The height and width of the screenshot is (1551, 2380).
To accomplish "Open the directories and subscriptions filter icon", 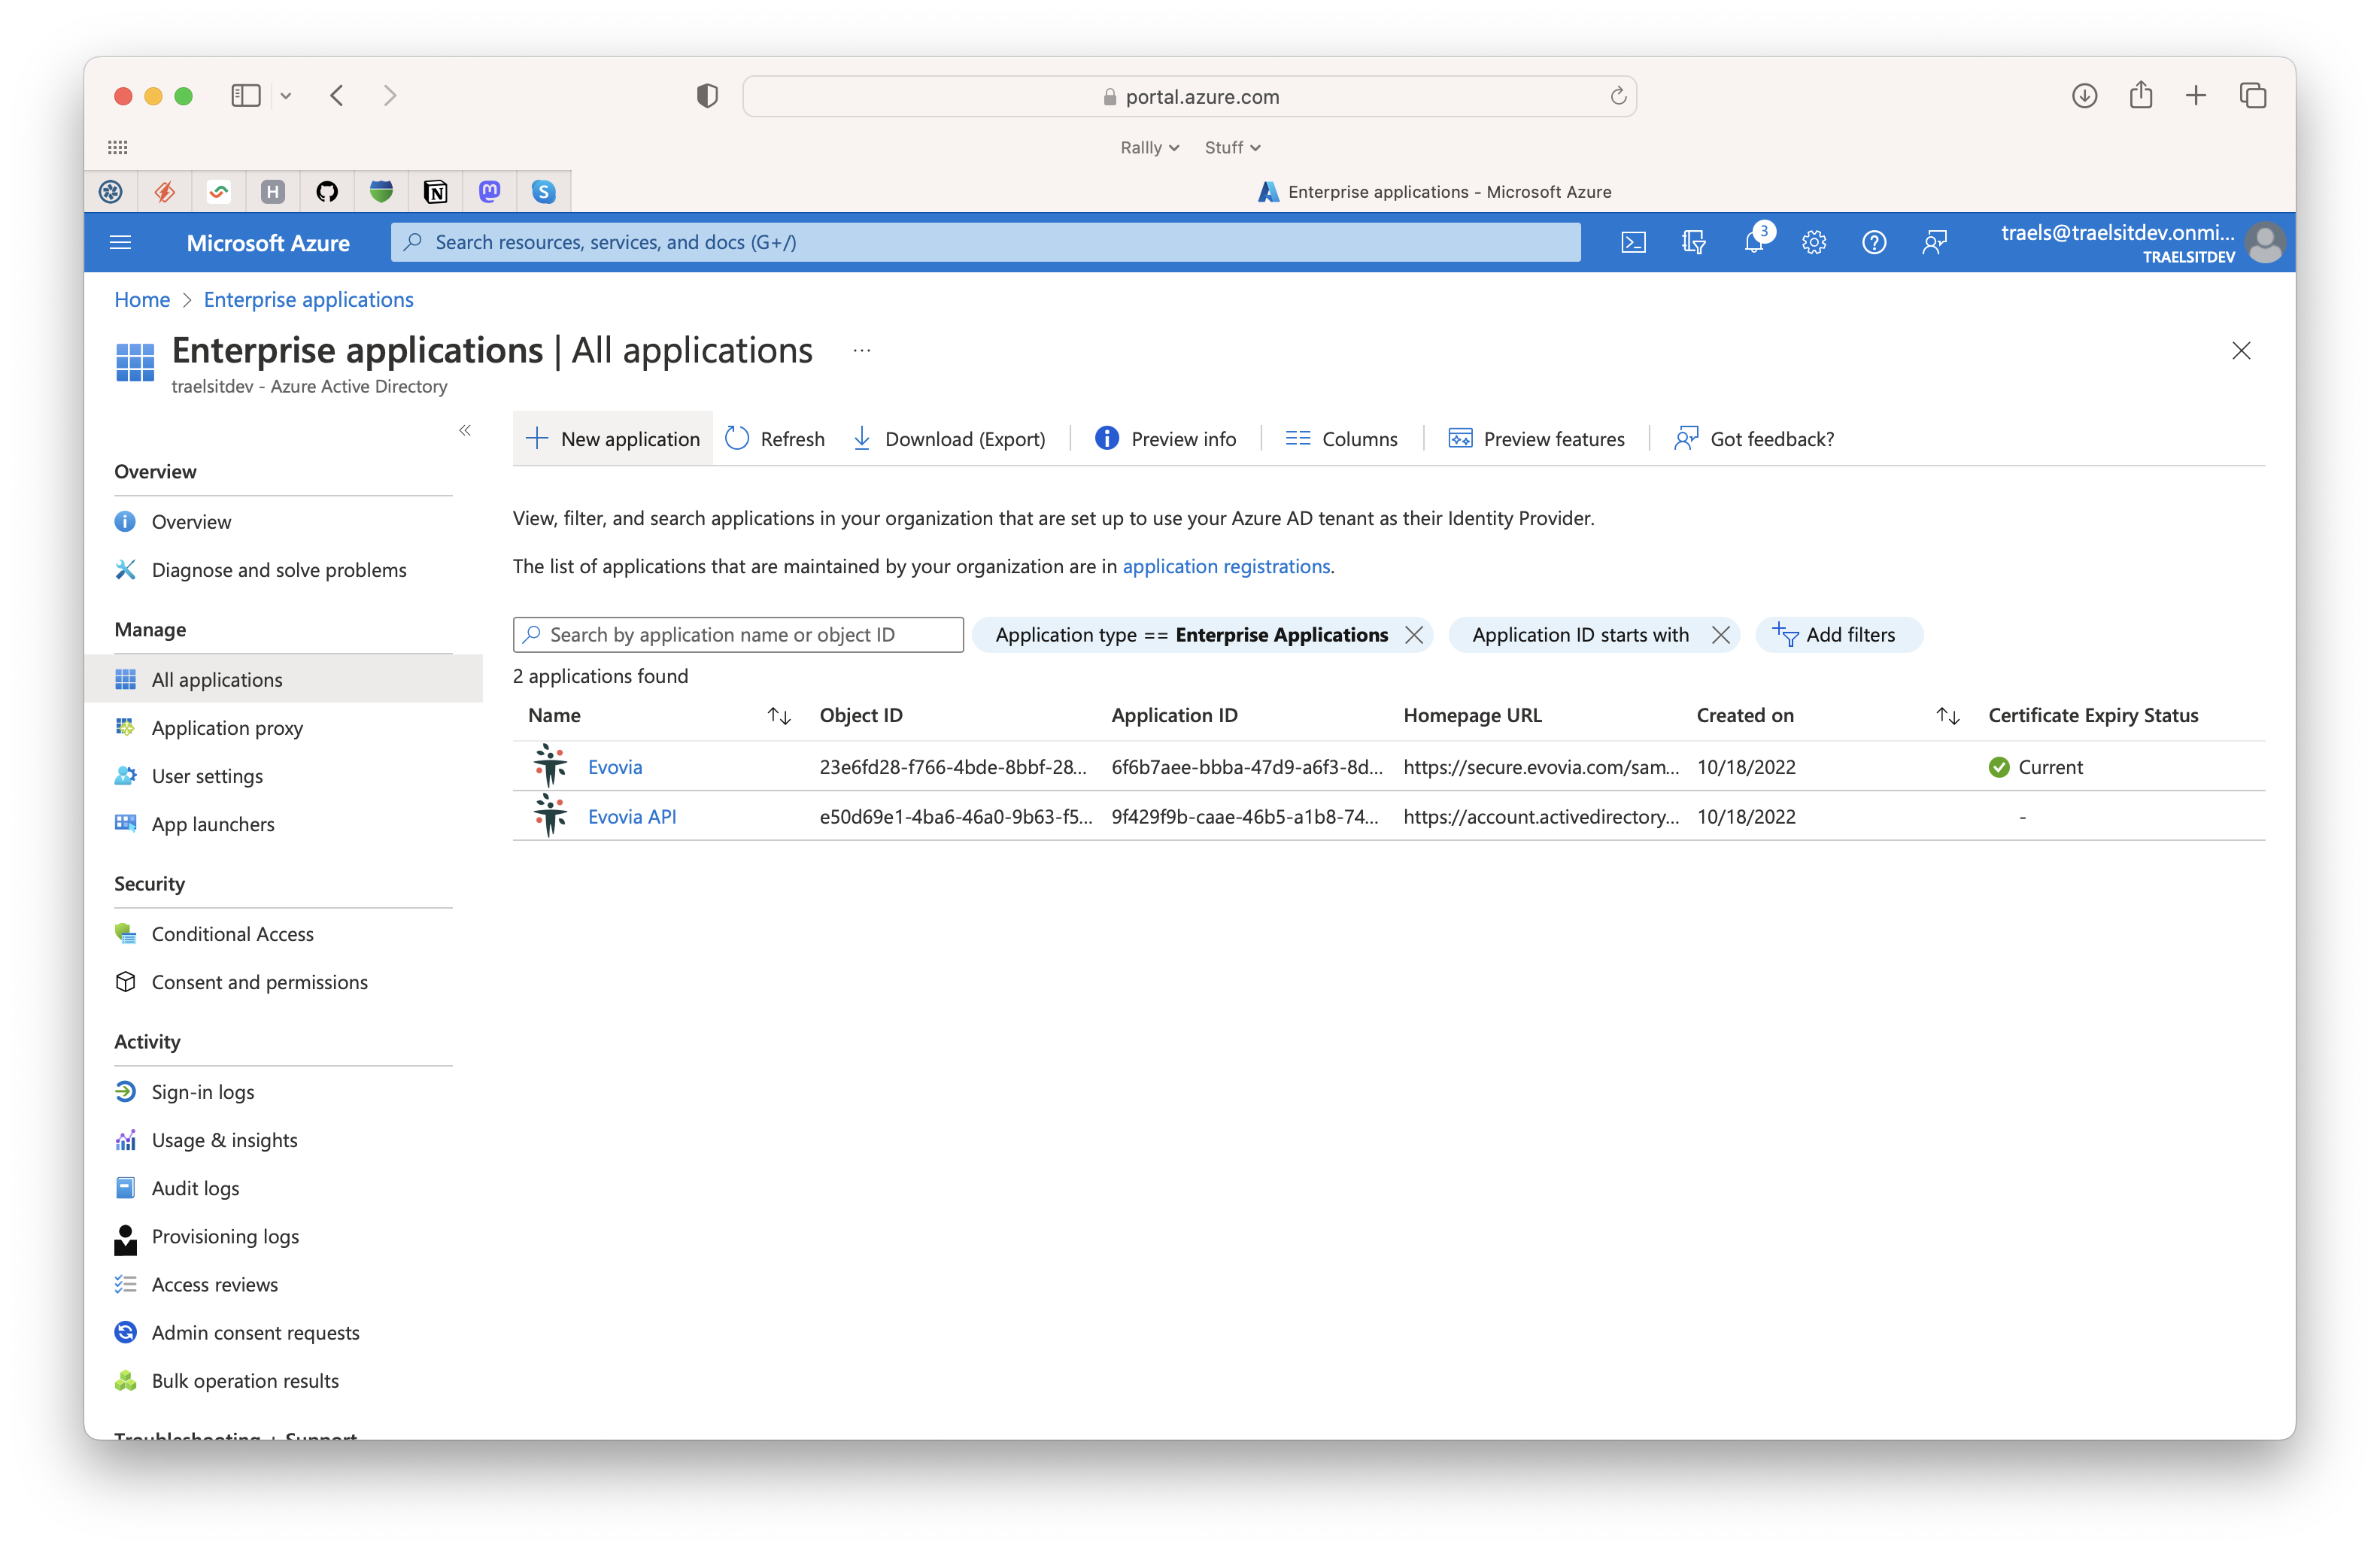I will point(1693,242).
